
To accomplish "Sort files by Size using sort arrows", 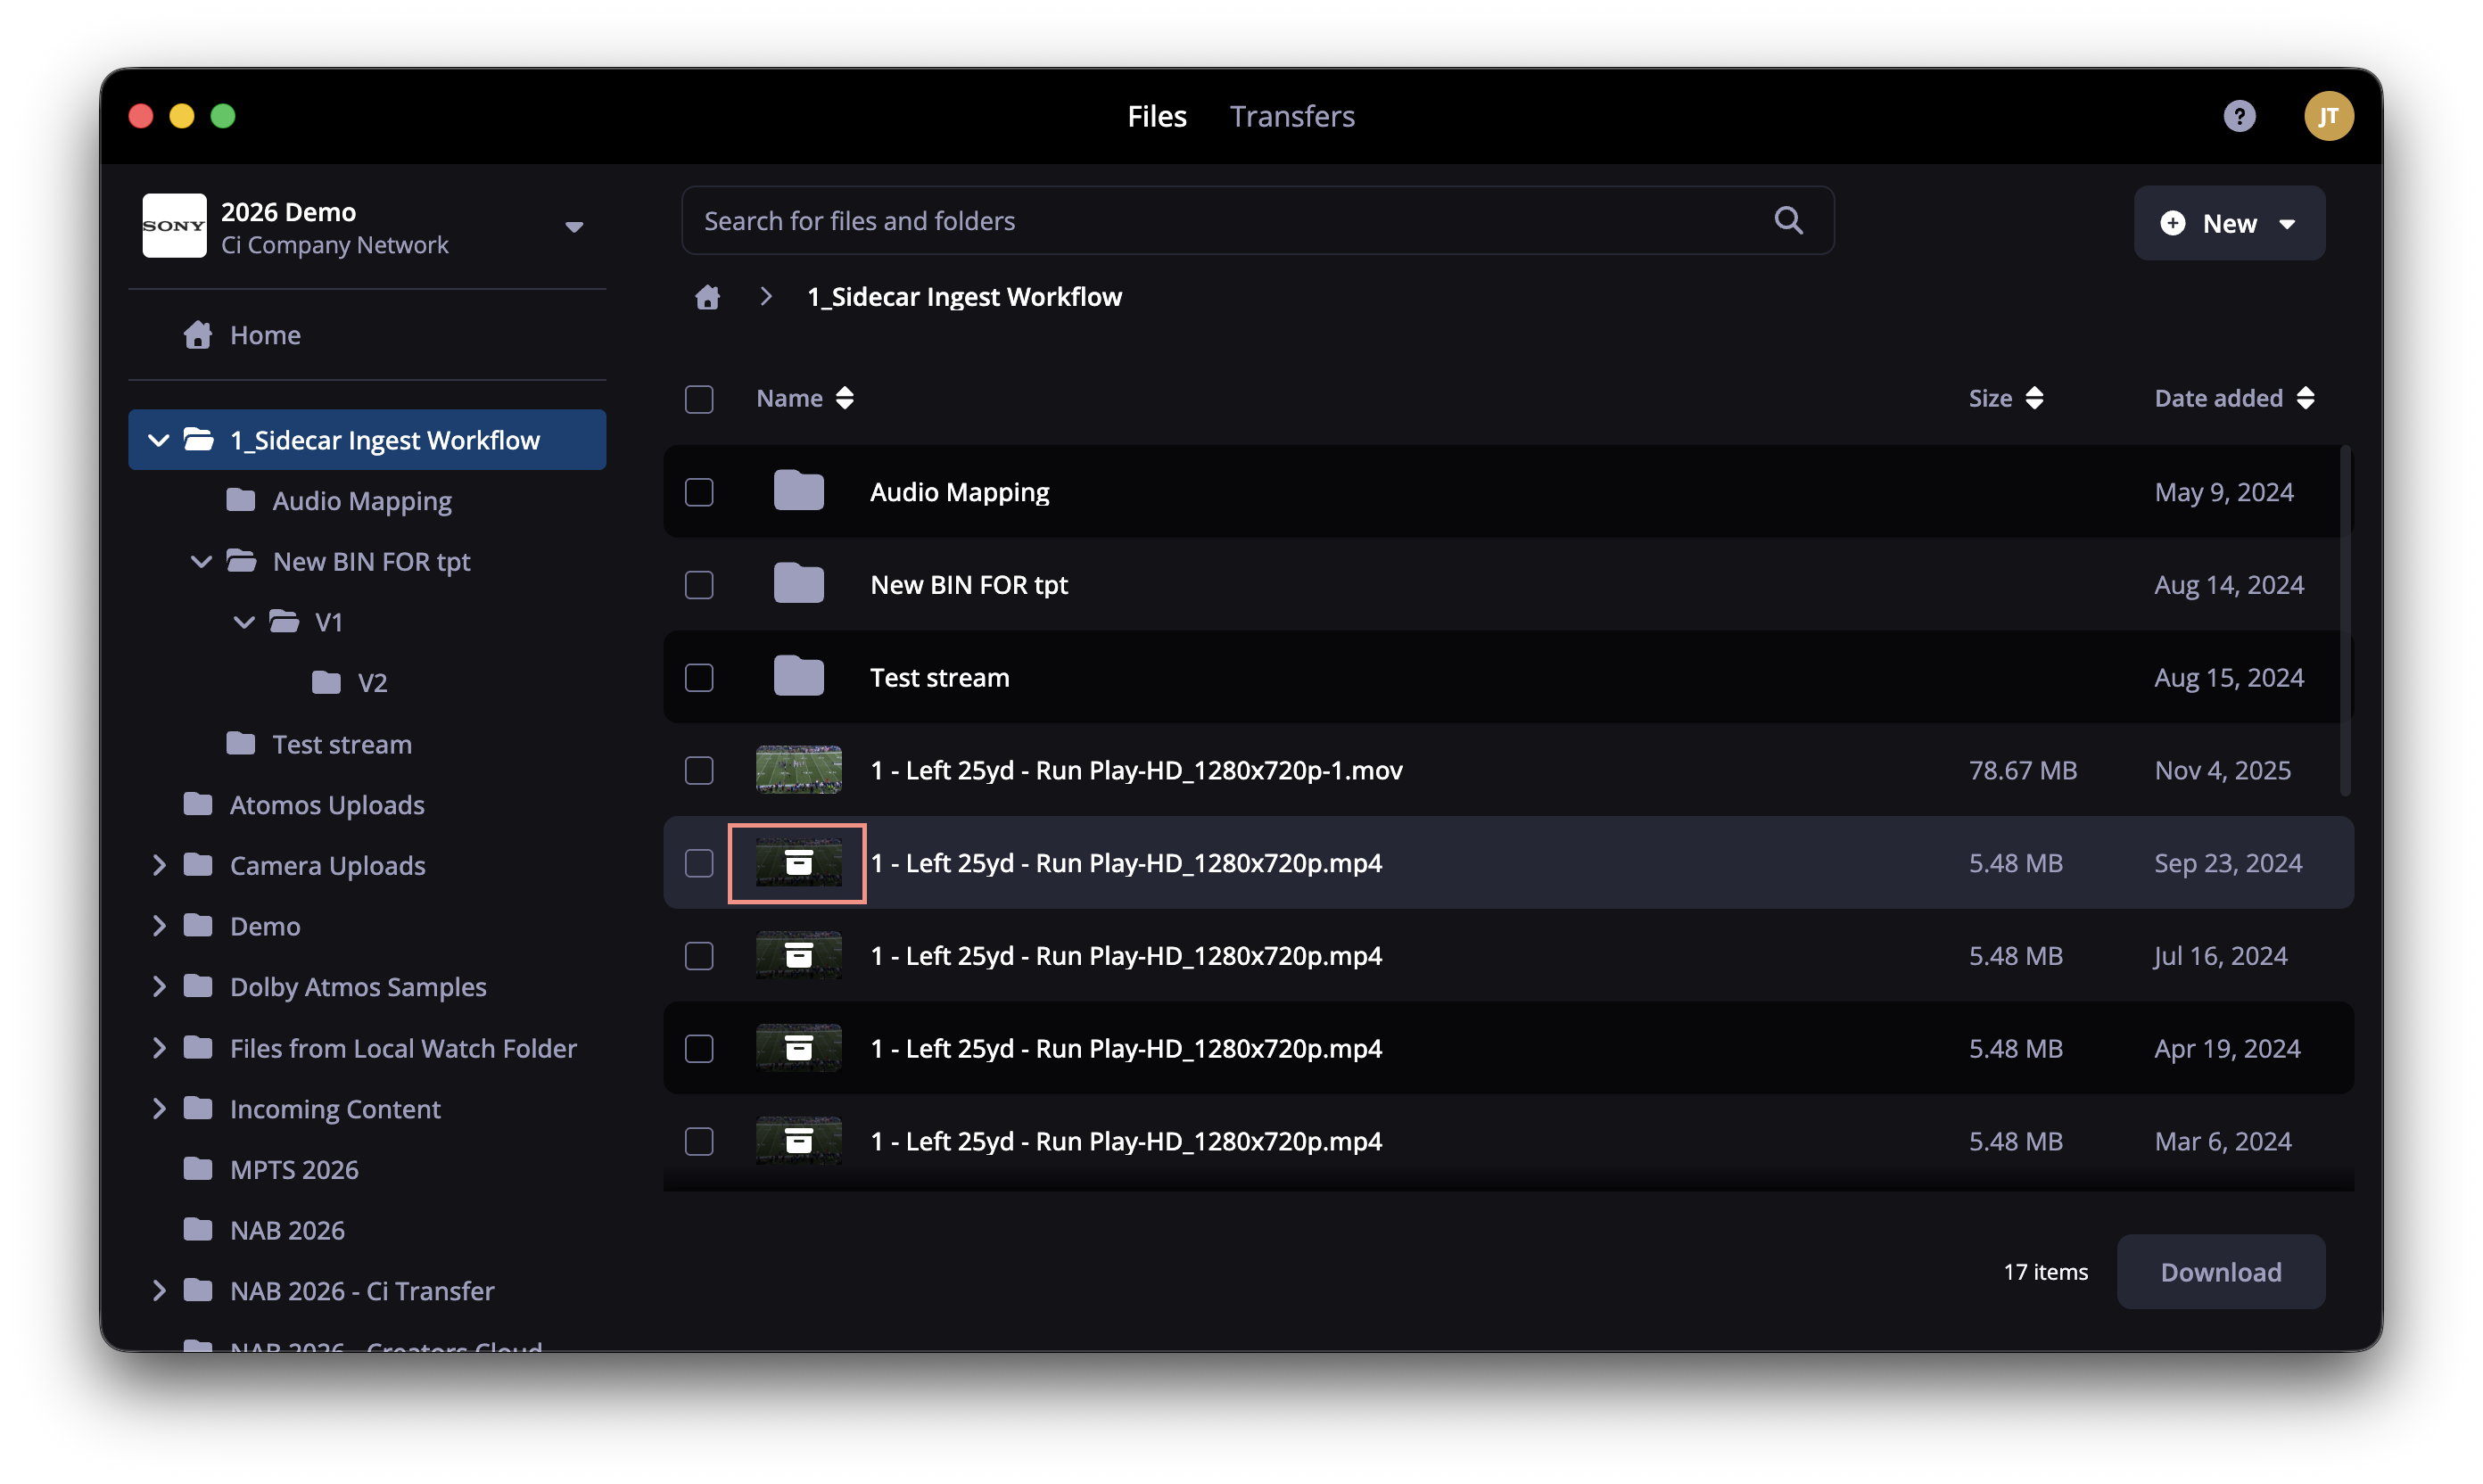I will pyautogui.click(x=2034, y=398).
